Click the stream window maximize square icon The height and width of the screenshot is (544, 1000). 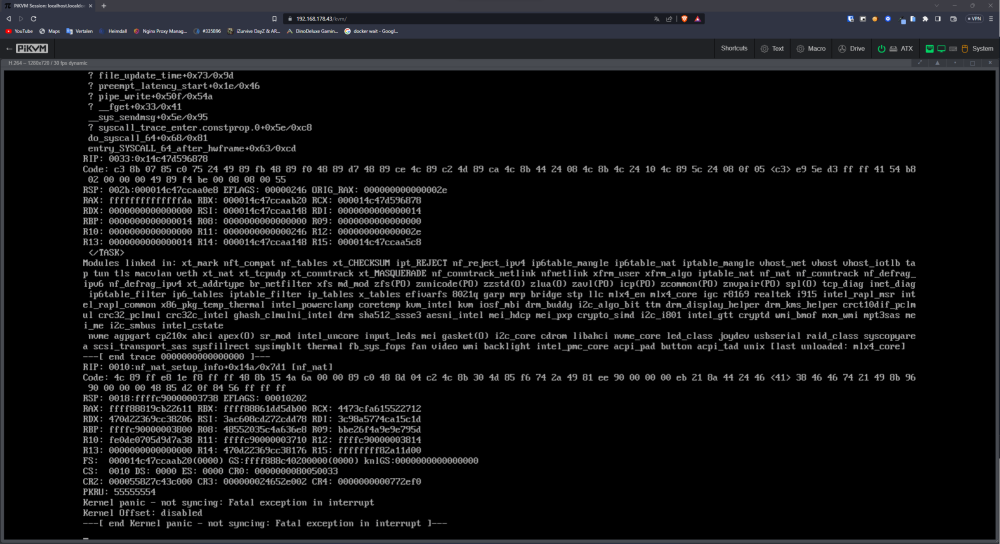(x=973, y=63)
